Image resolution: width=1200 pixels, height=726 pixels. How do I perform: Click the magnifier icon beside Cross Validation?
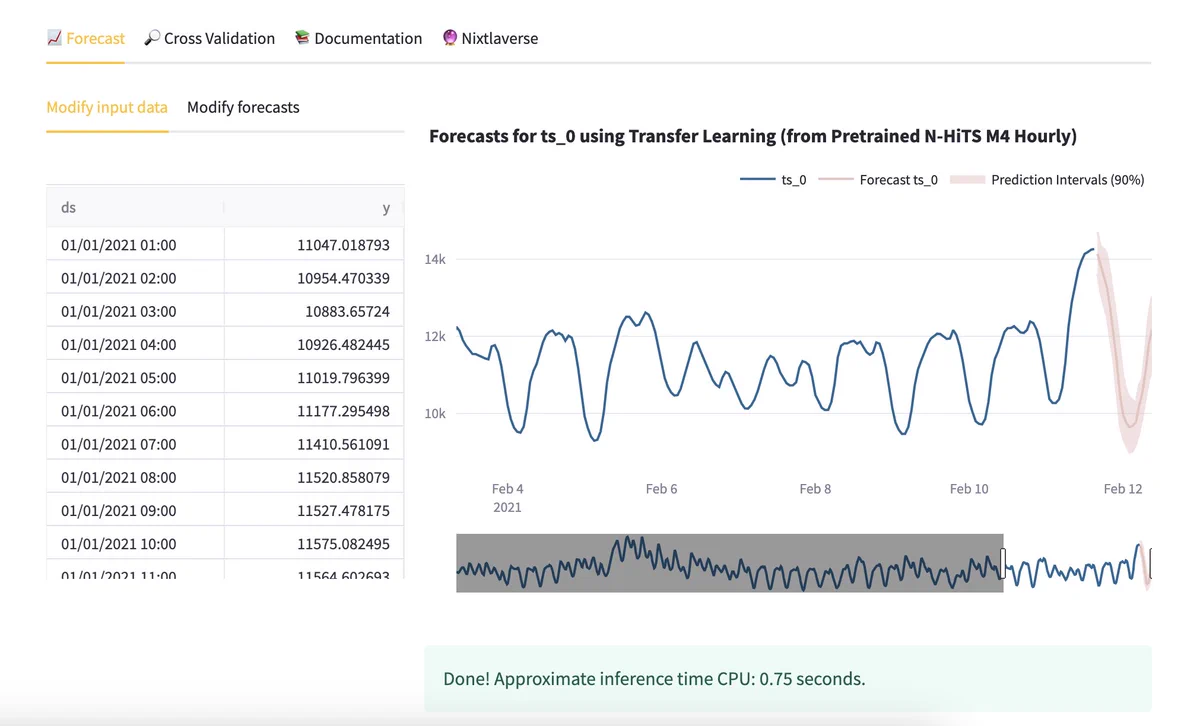152,38
